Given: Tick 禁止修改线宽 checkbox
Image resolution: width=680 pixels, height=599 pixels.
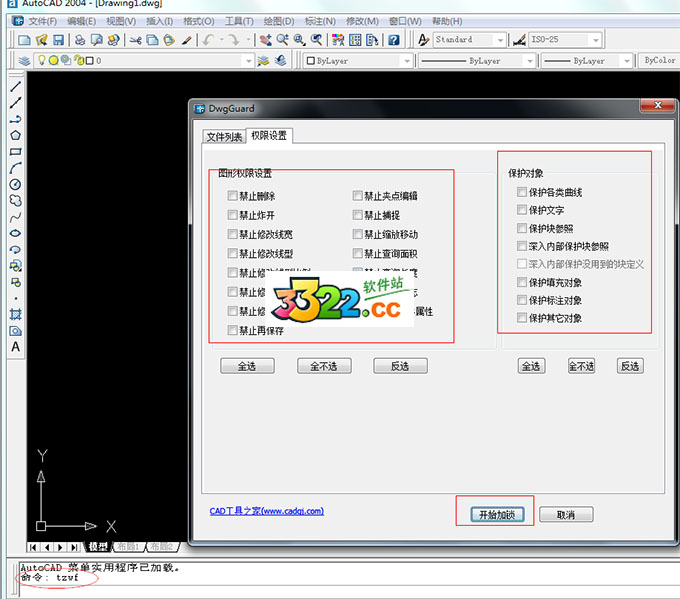Looking at the screenshot, I should [x=232, y=234].
